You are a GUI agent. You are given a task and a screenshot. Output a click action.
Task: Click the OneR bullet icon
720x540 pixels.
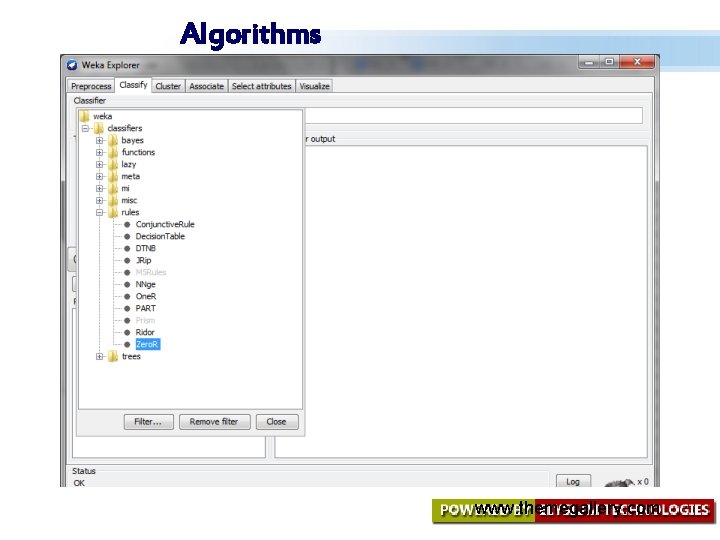[x=127, y=297]
